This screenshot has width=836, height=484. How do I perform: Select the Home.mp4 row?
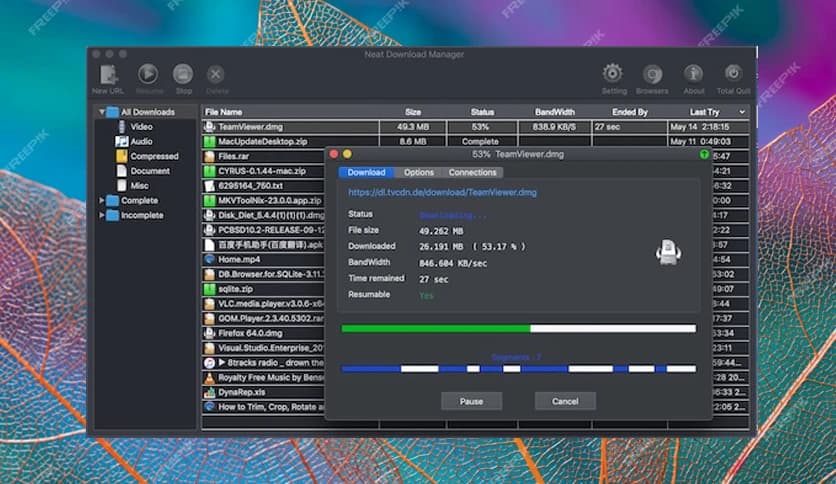264,260
